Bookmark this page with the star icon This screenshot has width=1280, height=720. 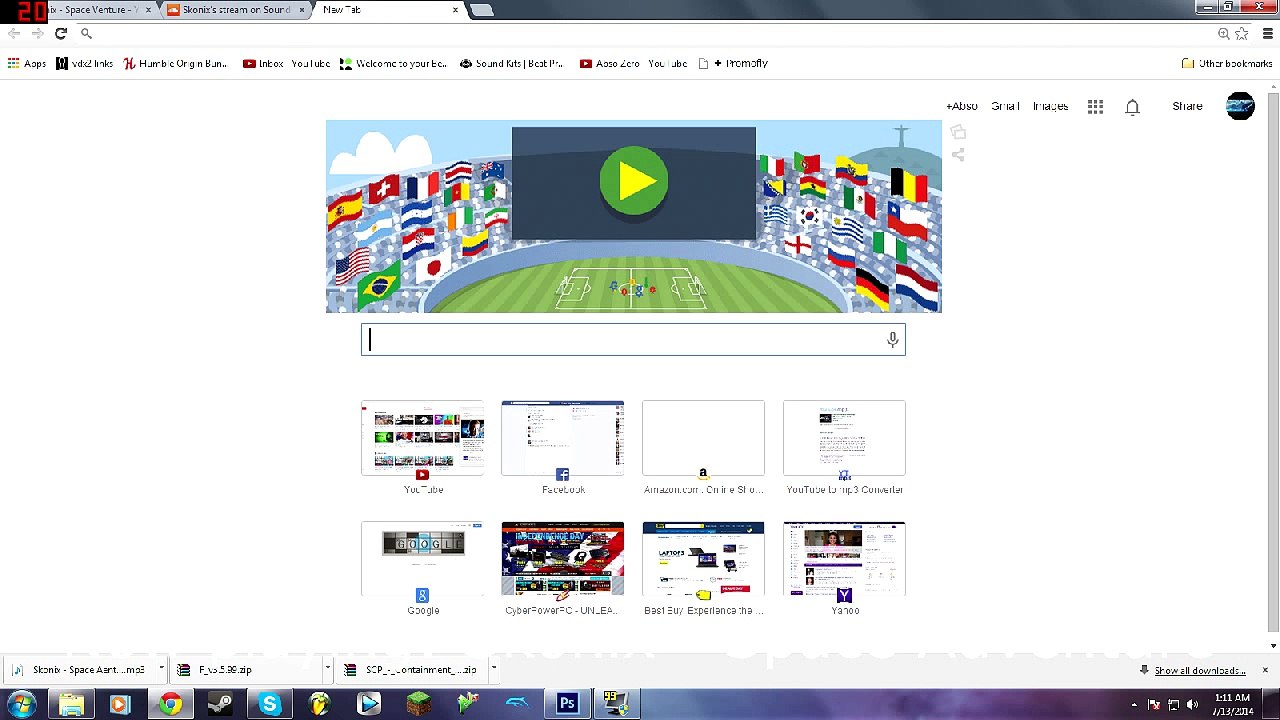point(1242,33)
